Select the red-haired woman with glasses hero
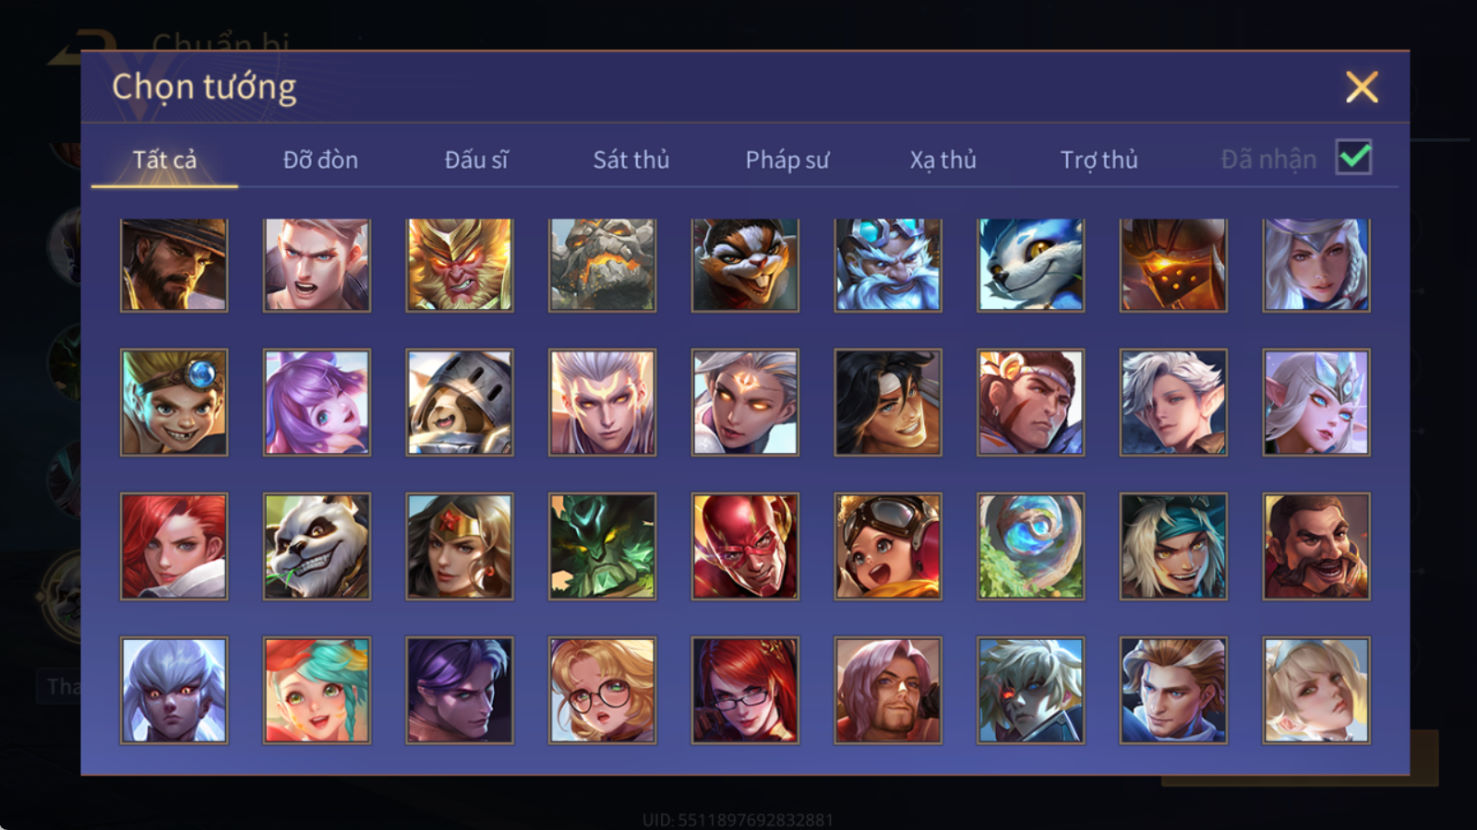This screenshot has width=1477, height=830. click(745, 690)
